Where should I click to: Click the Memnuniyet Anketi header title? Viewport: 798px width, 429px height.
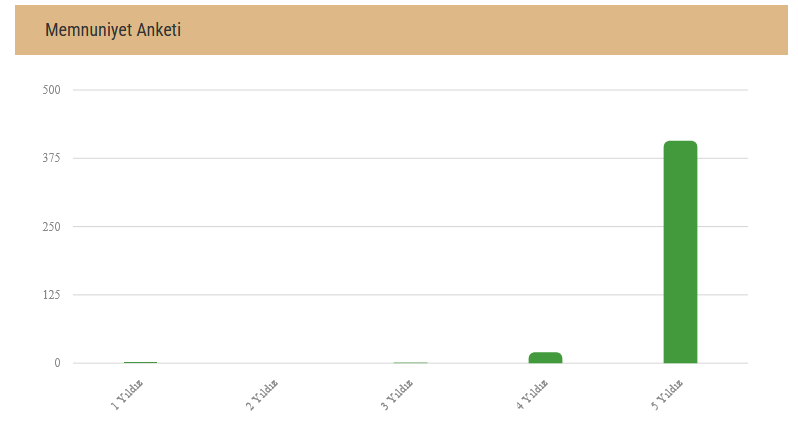(113, 30)
